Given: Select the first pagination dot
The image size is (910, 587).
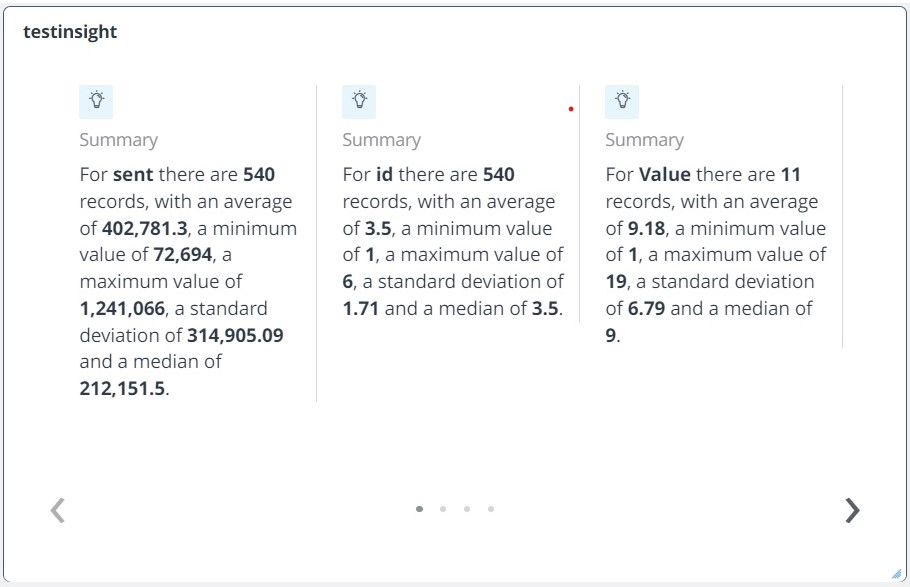Looking at the screenshot, I should tap(419, 509).
